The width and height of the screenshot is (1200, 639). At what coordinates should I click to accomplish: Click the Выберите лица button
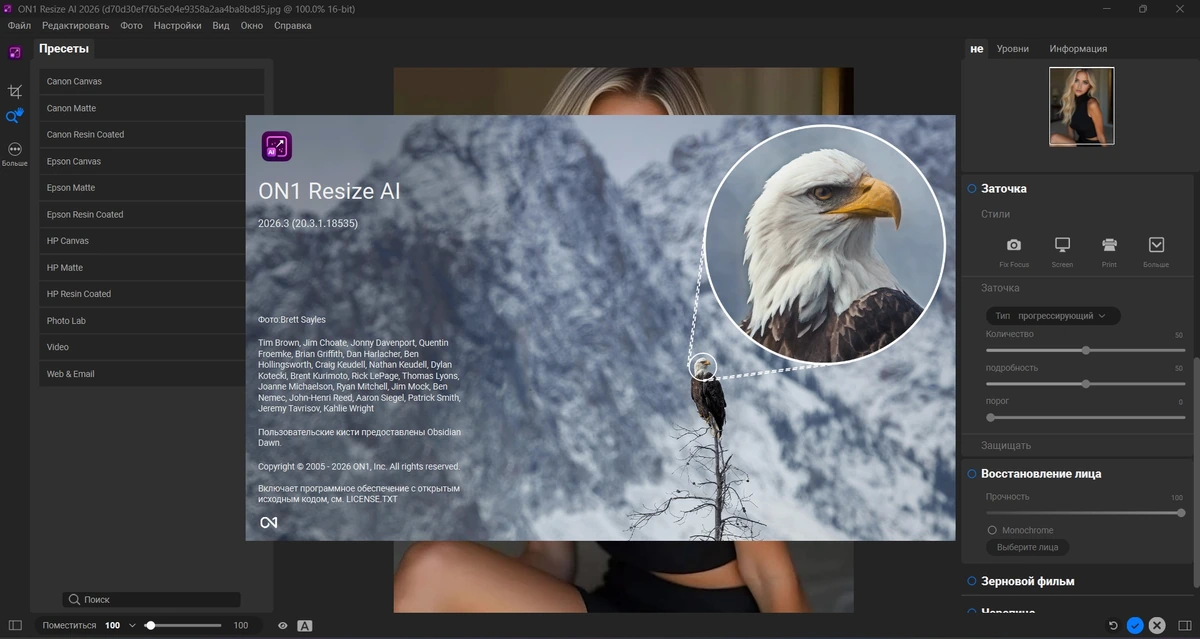(x=1027, y=547)
